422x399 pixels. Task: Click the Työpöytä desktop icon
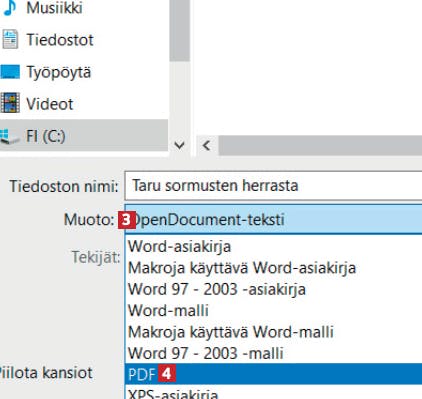10,72
